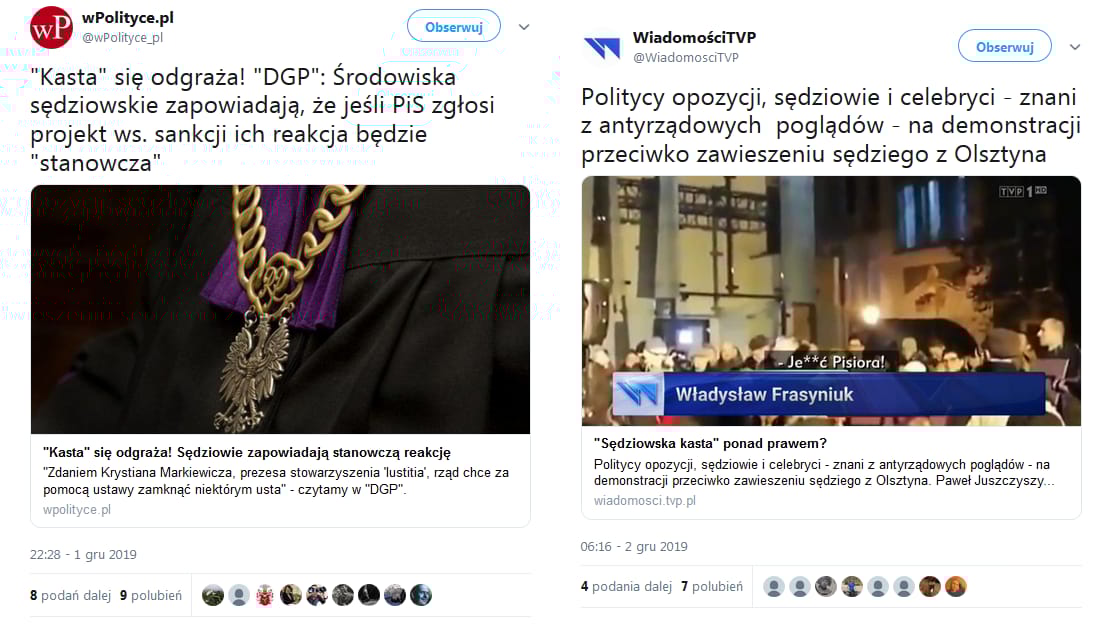
Task: Play the Władysław Frasyniuk video thumbnail
Action: coord(831,301)
